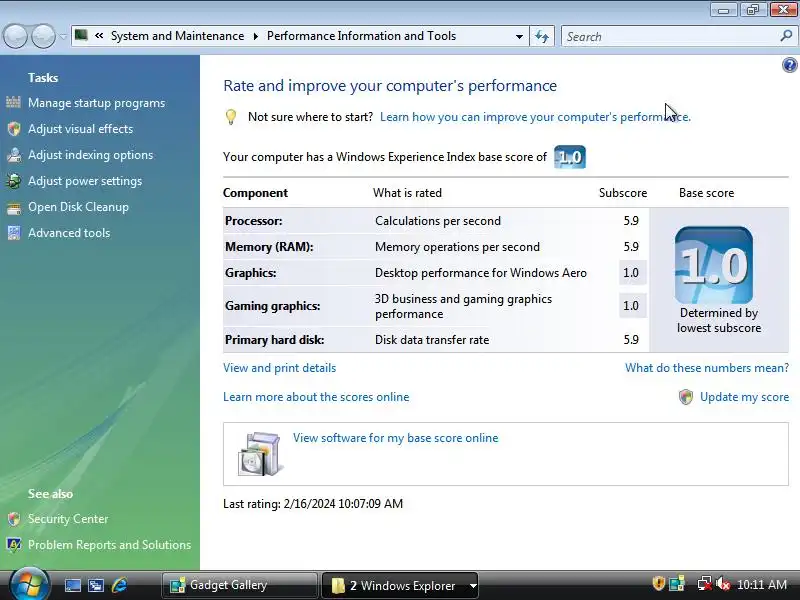Viewport: 800px width, 600px height.
Task: Click the Gaming graphics subscore 1.0 cell
Action: (632, 306)
